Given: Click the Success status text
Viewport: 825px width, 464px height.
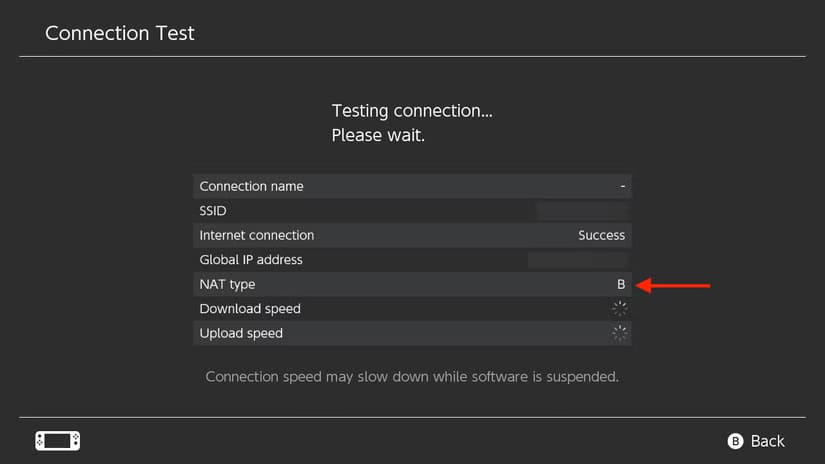Looking at the screenshot, I should (x=601, y=235).
